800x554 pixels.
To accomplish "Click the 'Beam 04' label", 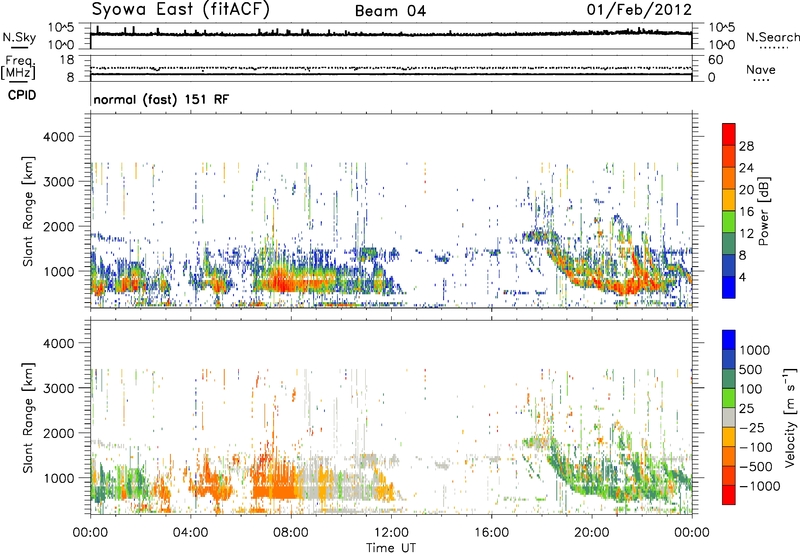I will tap(390, 11).
